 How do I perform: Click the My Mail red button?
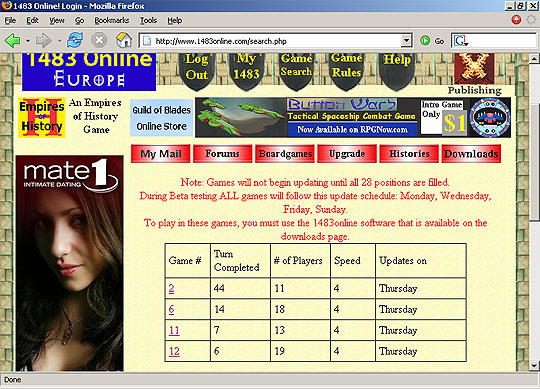tap(160, 154)
